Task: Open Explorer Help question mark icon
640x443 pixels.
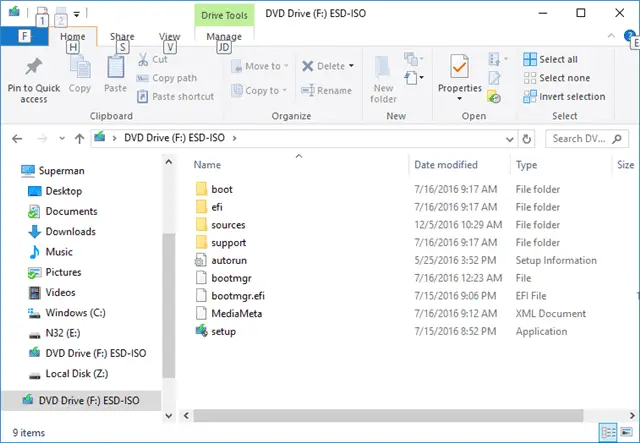Action: click(629, 36)
